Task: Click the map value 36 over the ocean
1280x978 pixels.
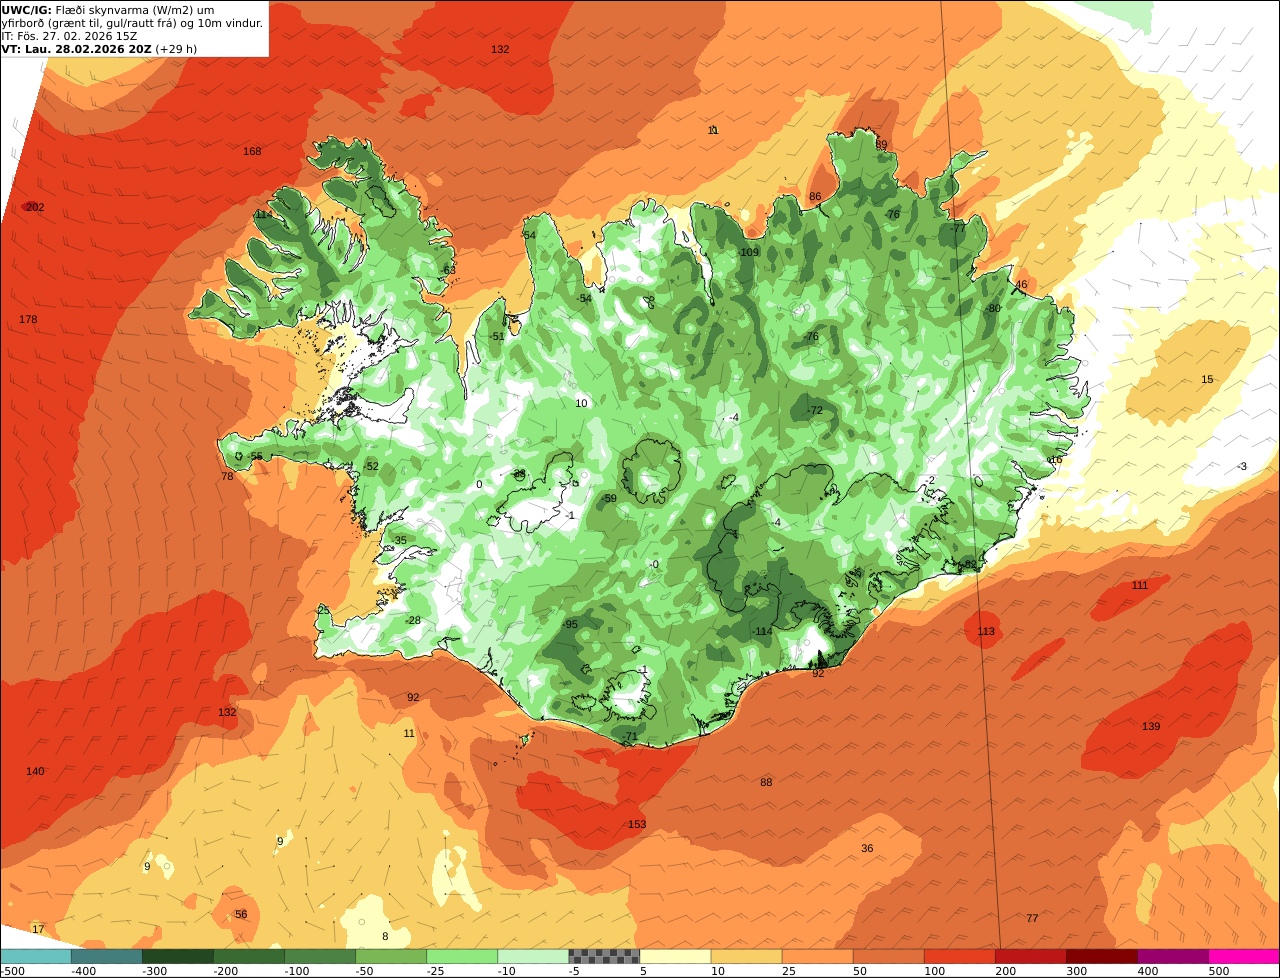Action: [x=867, y=848]
